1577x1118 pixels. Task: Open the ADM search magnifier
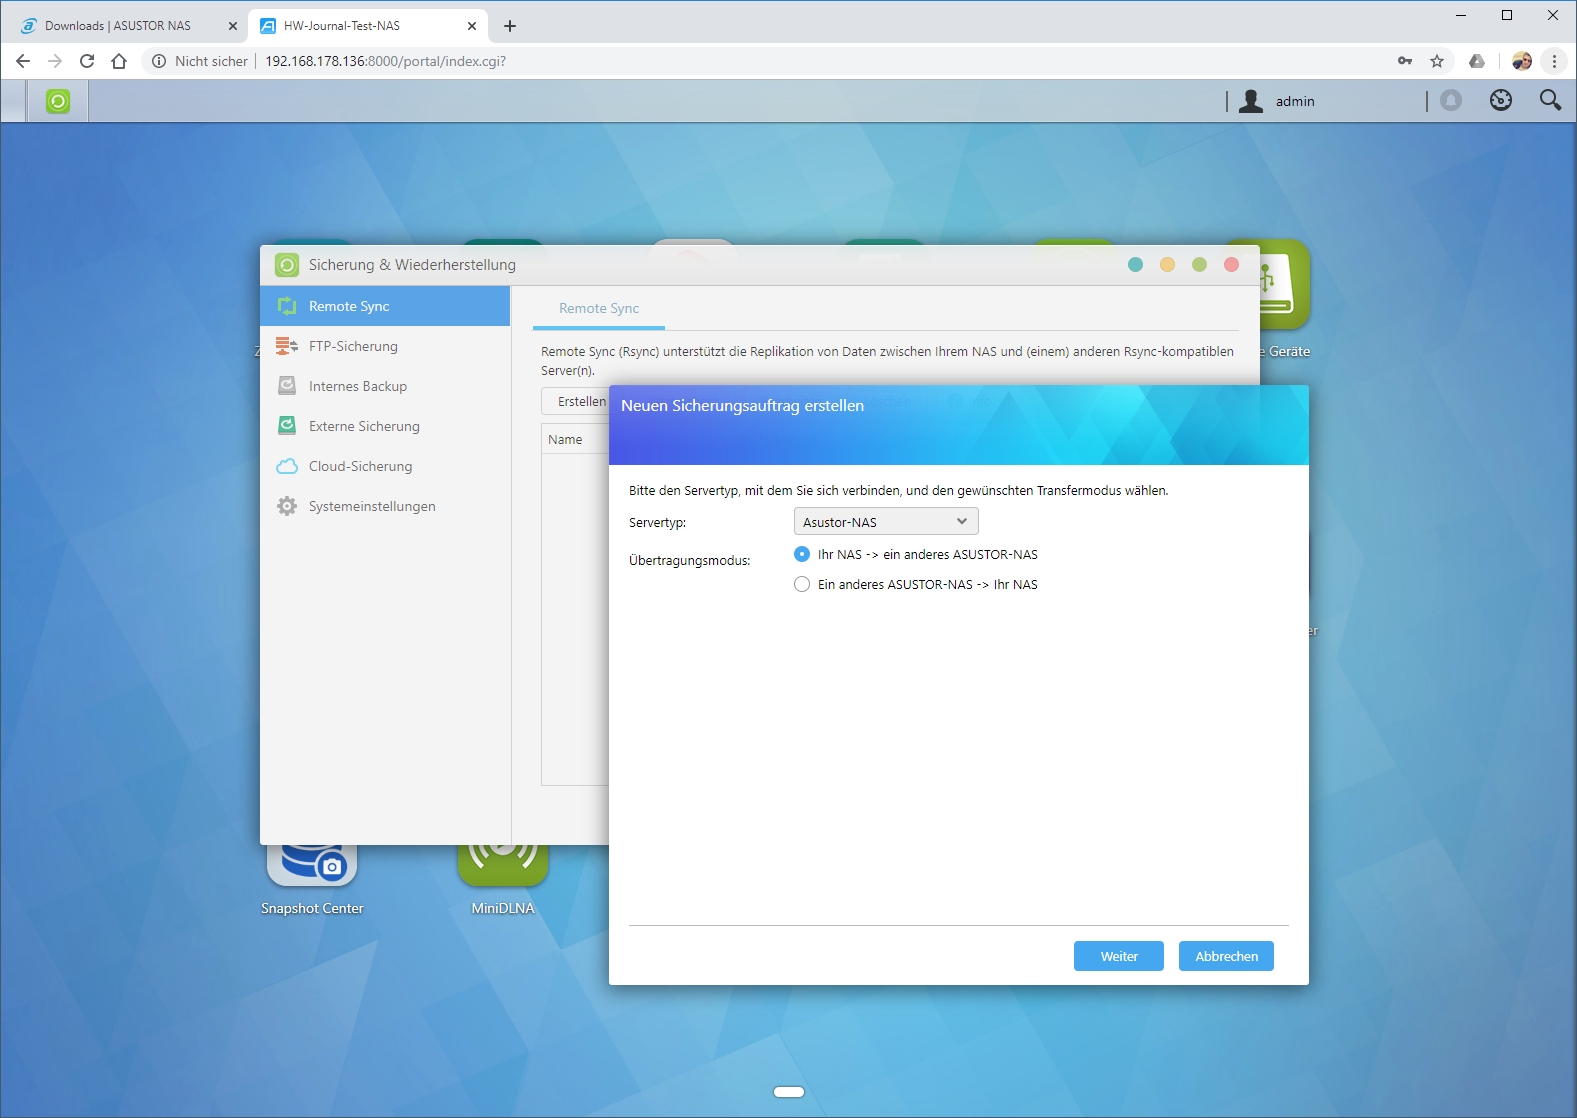(x=1550, y=100)
